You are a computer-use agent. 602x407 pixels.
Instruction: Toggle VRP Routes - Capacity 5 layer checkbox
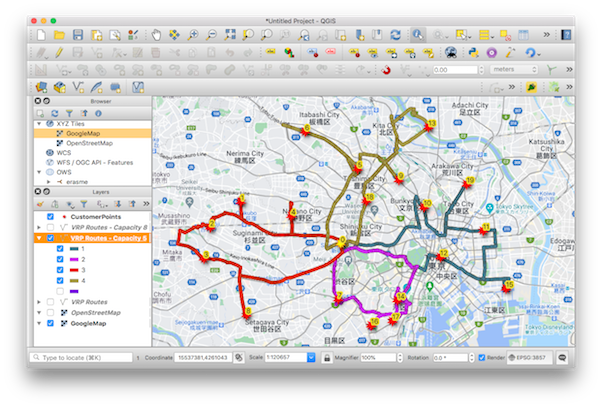50,238
